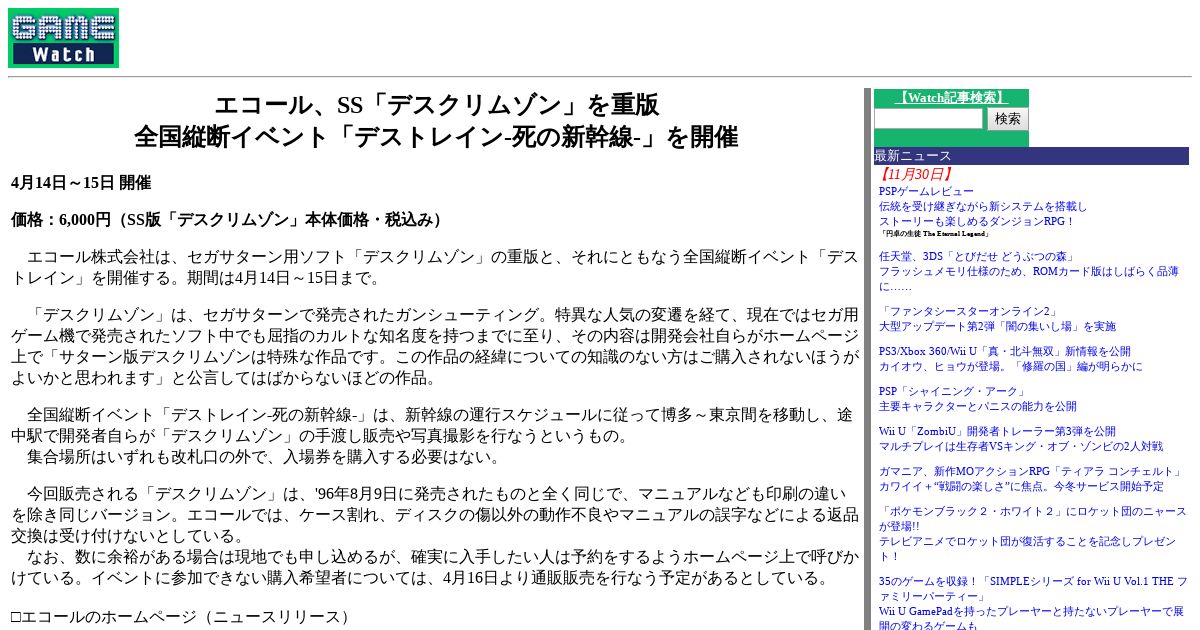Open Wii U「ZombiU」開発者トレーラー第3弾 link
1200x630 pixels.
997,431
